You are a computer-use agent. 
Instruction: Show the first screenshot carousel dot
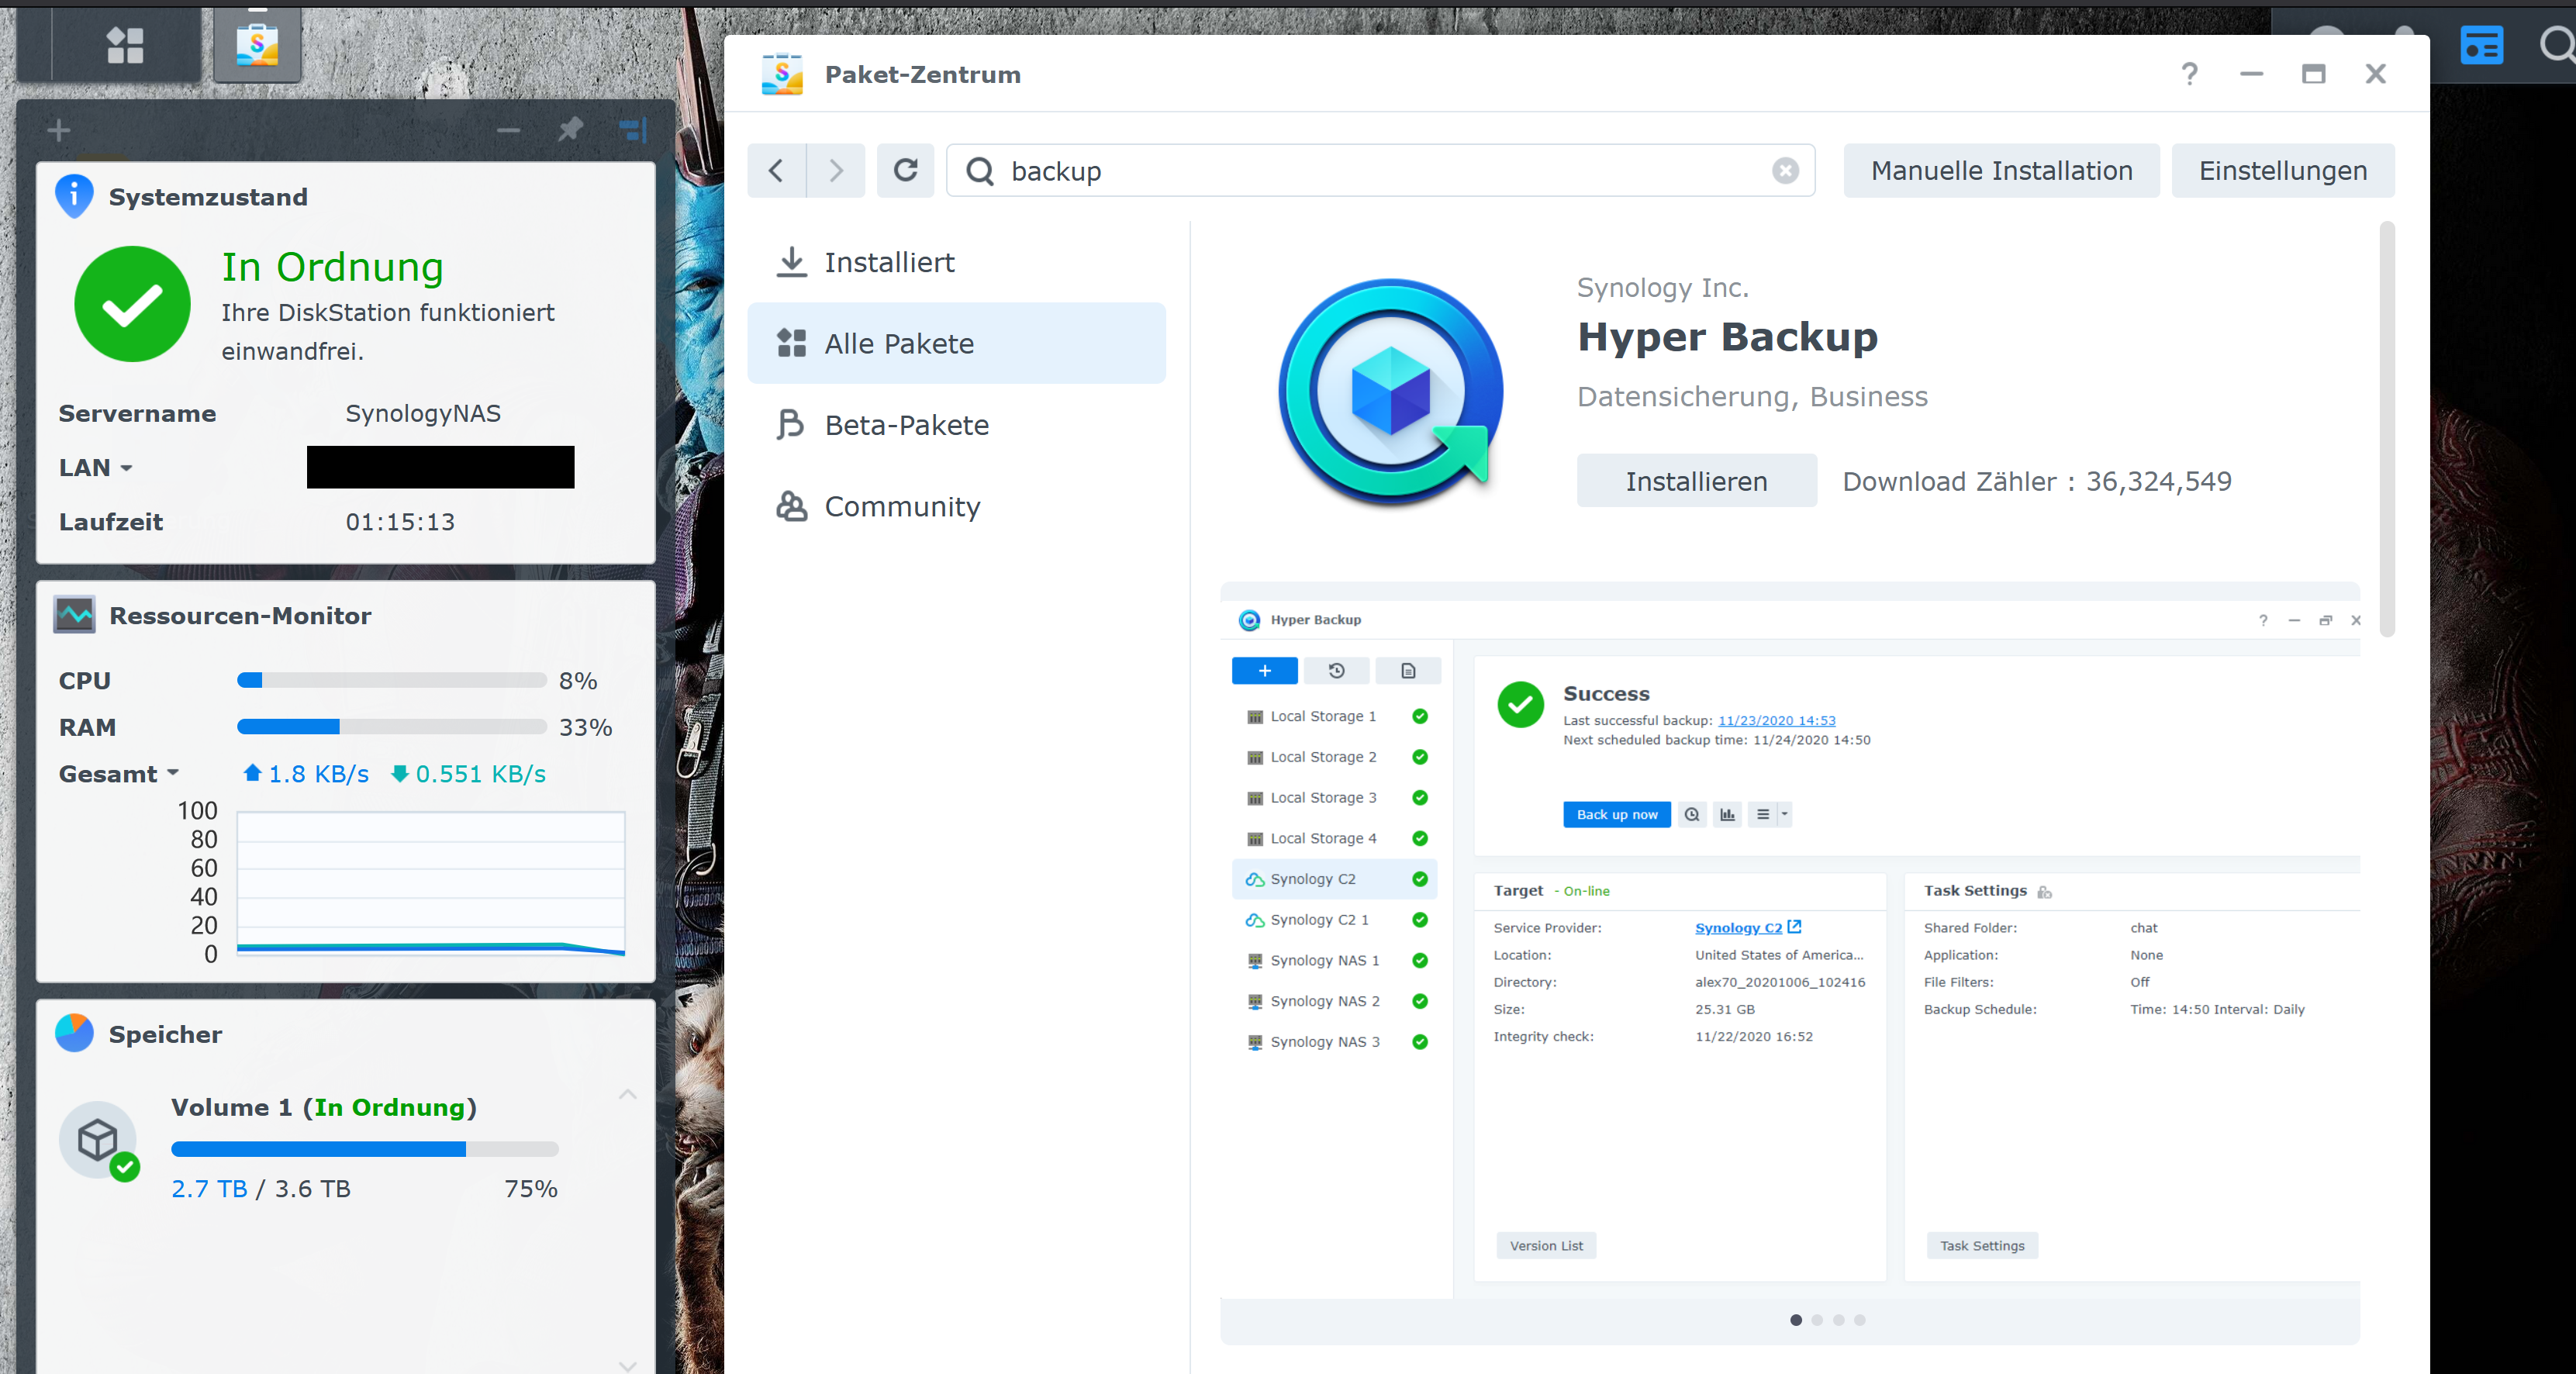(x=1795, y=1320)
